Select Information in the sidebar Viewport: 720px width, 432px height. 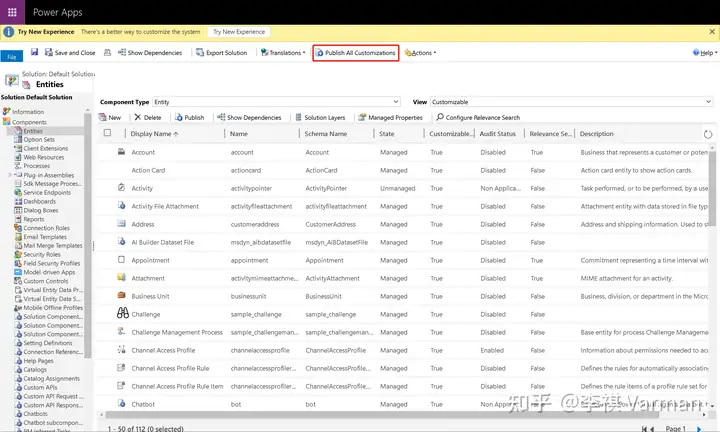28,112
